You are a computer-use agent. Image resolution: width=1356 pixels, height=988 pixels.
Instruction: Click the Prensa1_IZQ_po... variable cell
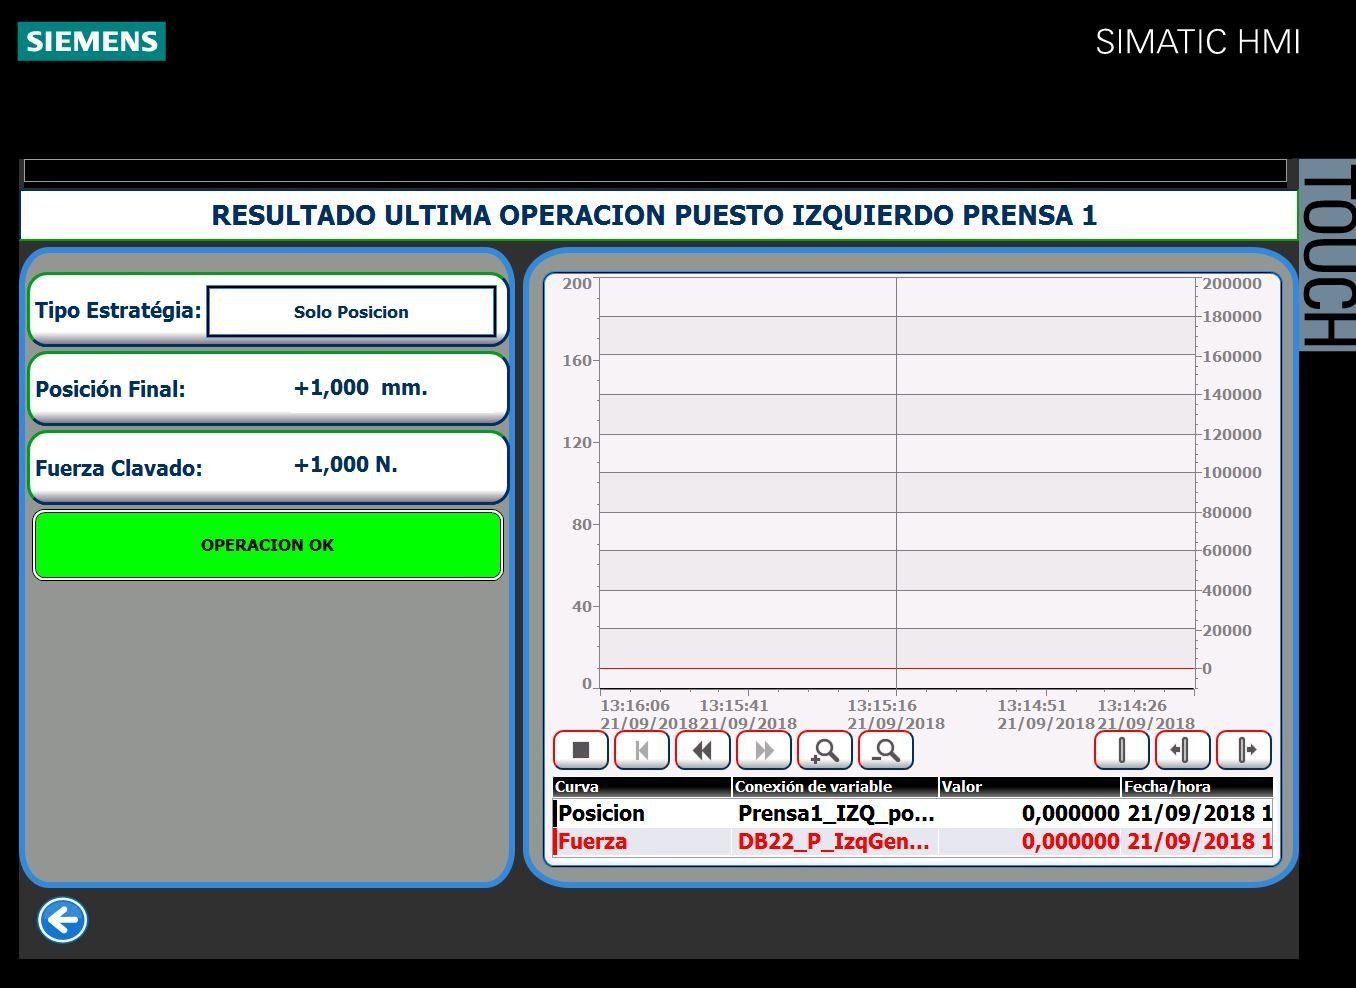(836, 813)
